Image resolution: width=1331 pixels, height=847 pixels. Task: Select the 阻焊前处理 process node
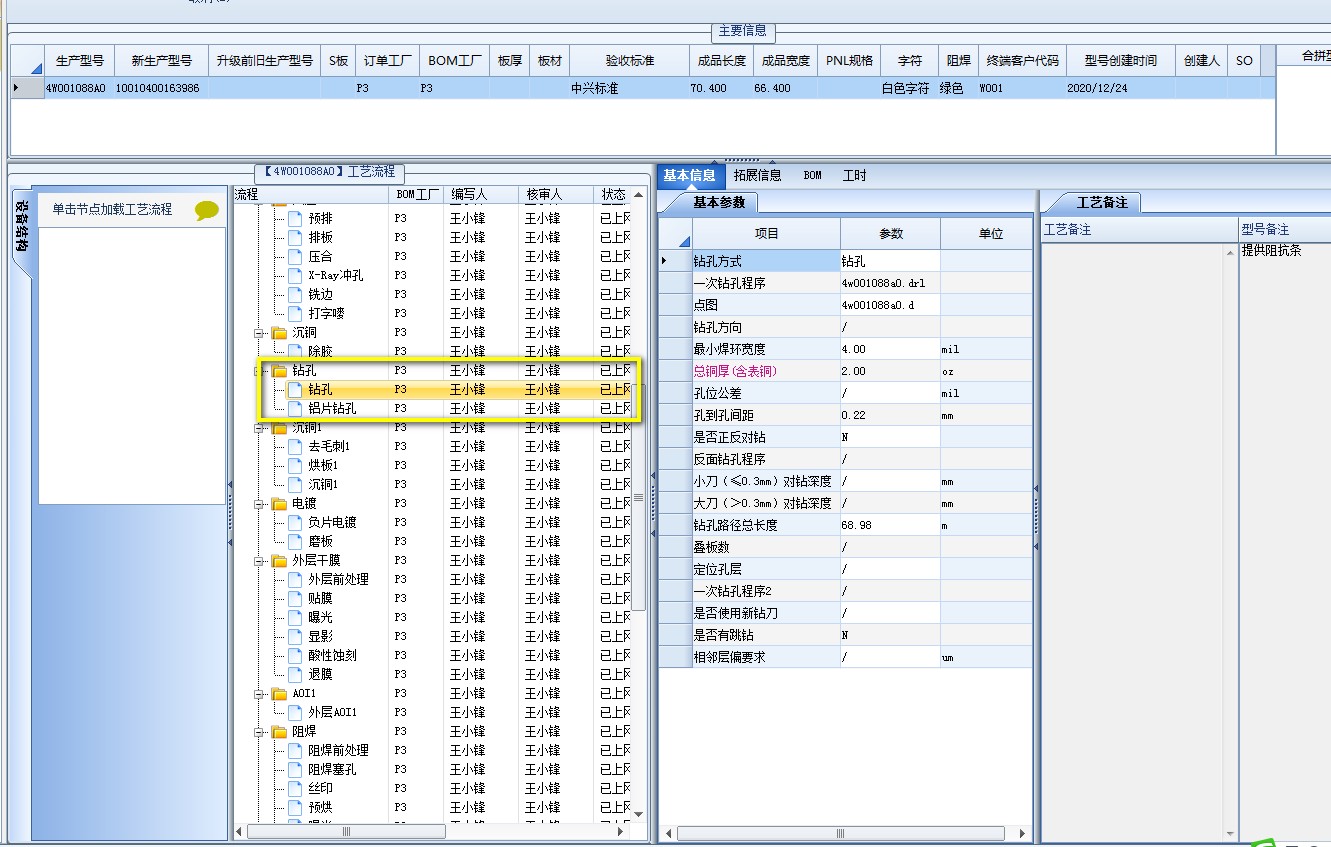tap(338, 750)
